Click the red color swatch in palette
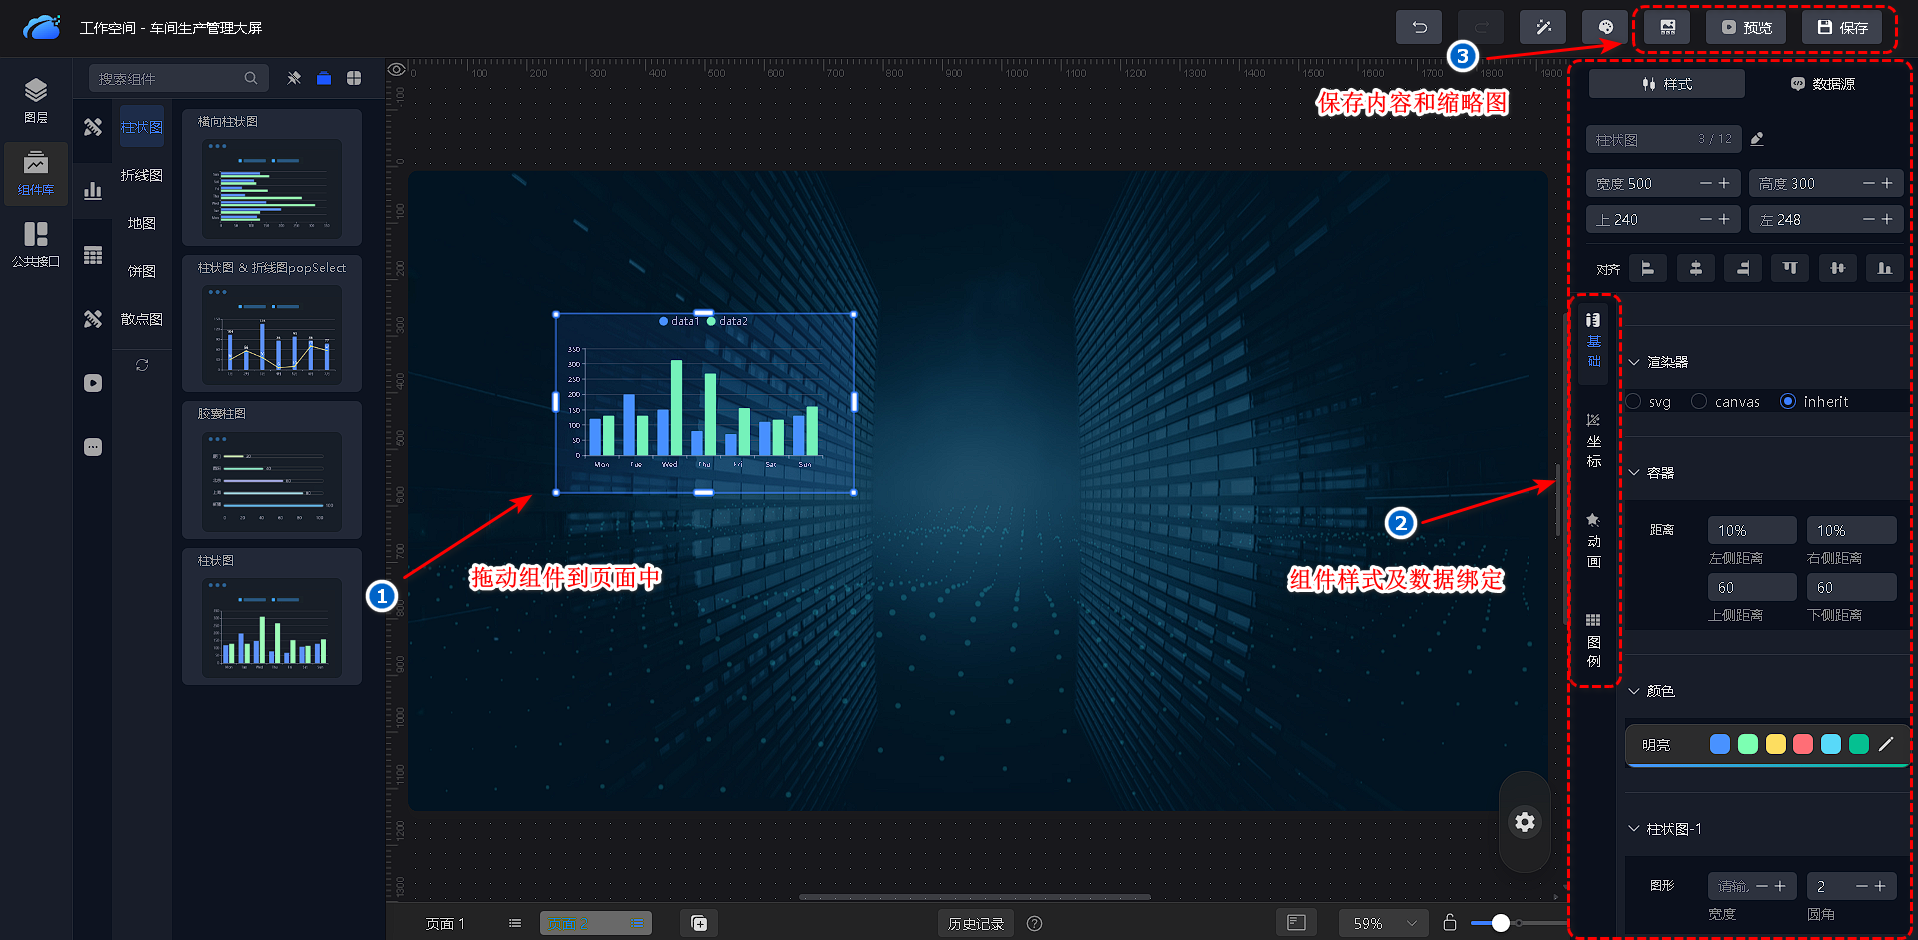The height and width of the screenshot is (940, 1918). [x=1803, y=744]
